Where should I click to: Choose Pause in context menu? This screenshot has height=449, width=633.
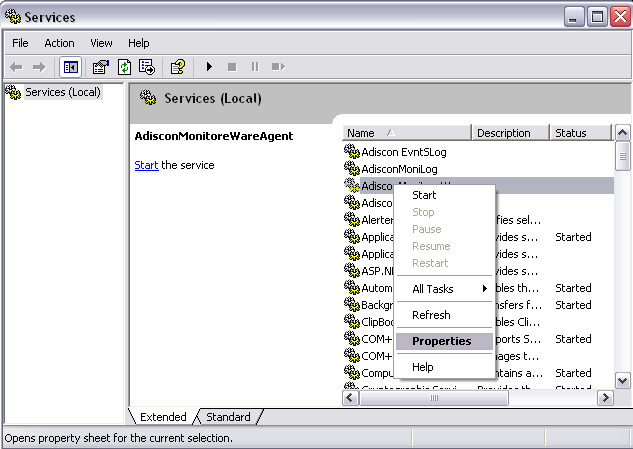click(x=444, y=229)
